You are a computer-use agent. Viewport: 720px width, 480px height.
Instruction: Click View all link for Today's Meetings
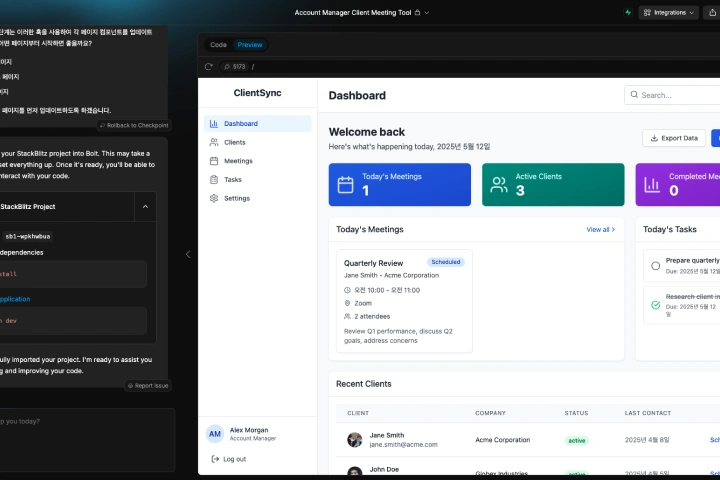(600, 230)
